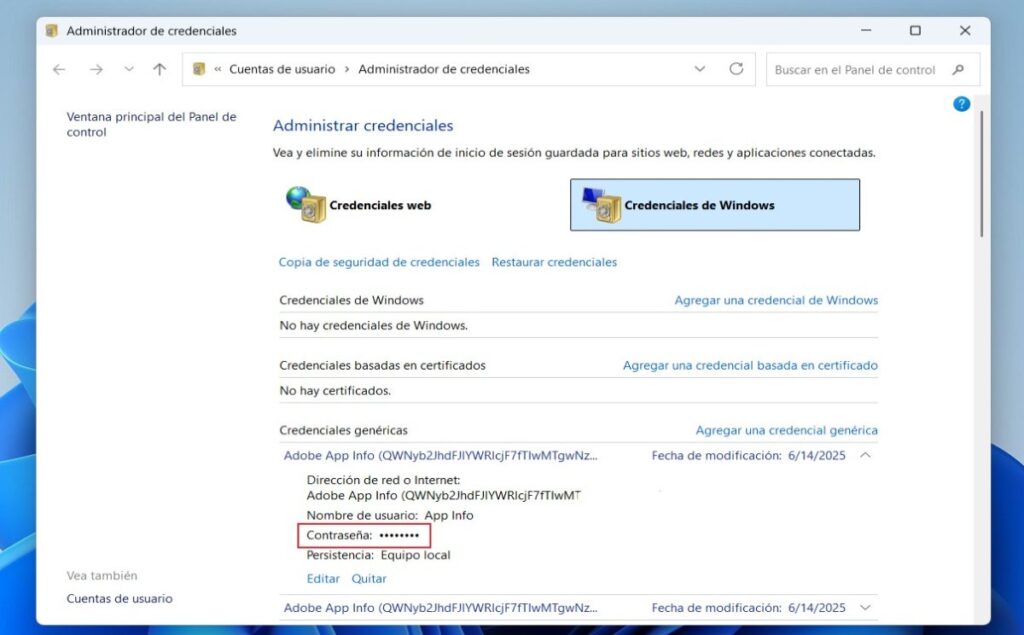The height and width of the screenshot is (635, 1024).
Task: Expand the second Adobe App Info credential
Action: 866,607
